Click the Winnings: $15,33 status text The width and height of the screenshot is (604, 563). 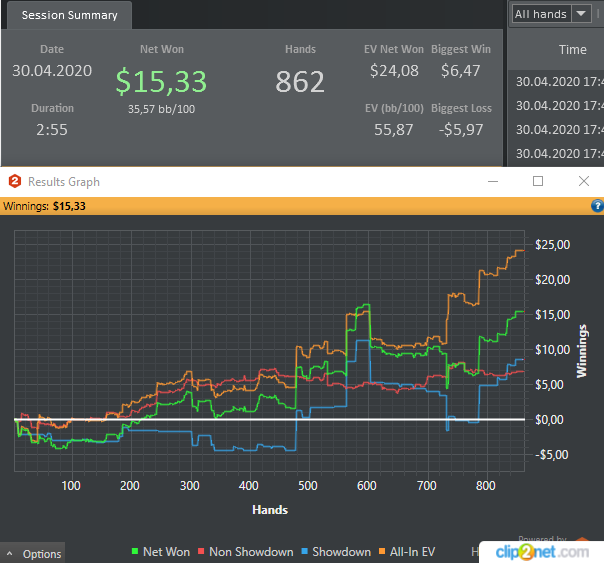44,206
